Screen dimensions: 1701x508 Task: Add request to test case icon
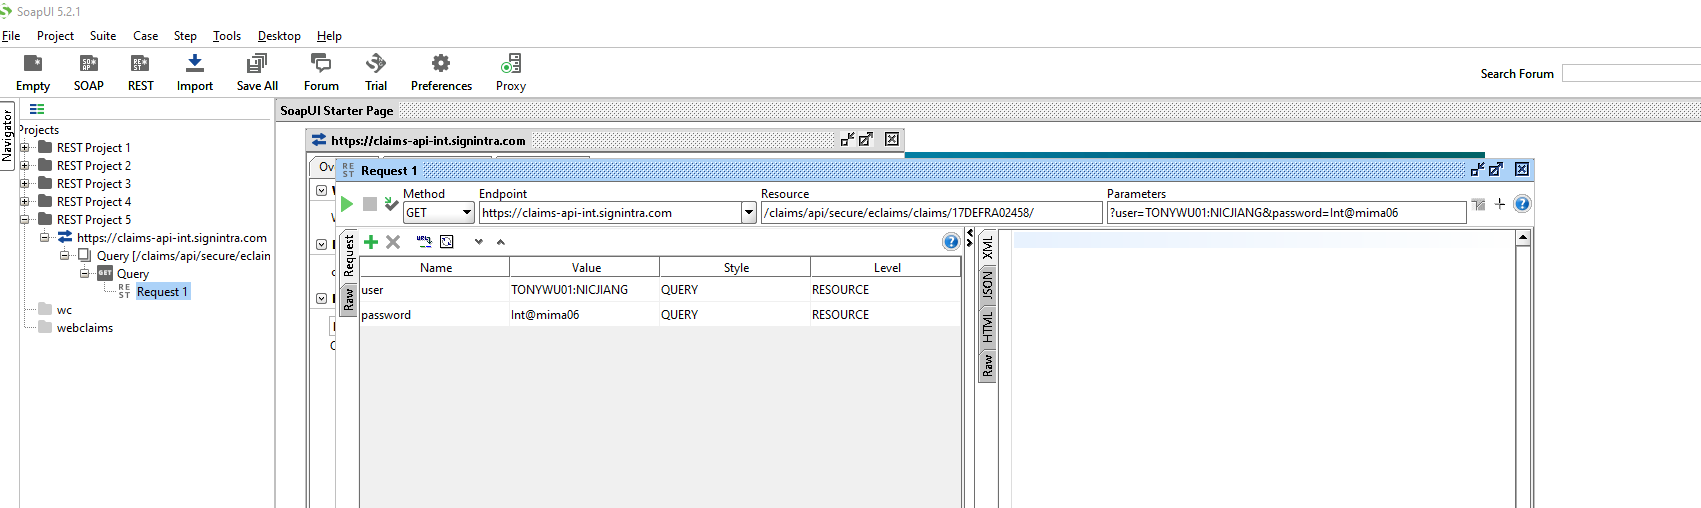392,204
